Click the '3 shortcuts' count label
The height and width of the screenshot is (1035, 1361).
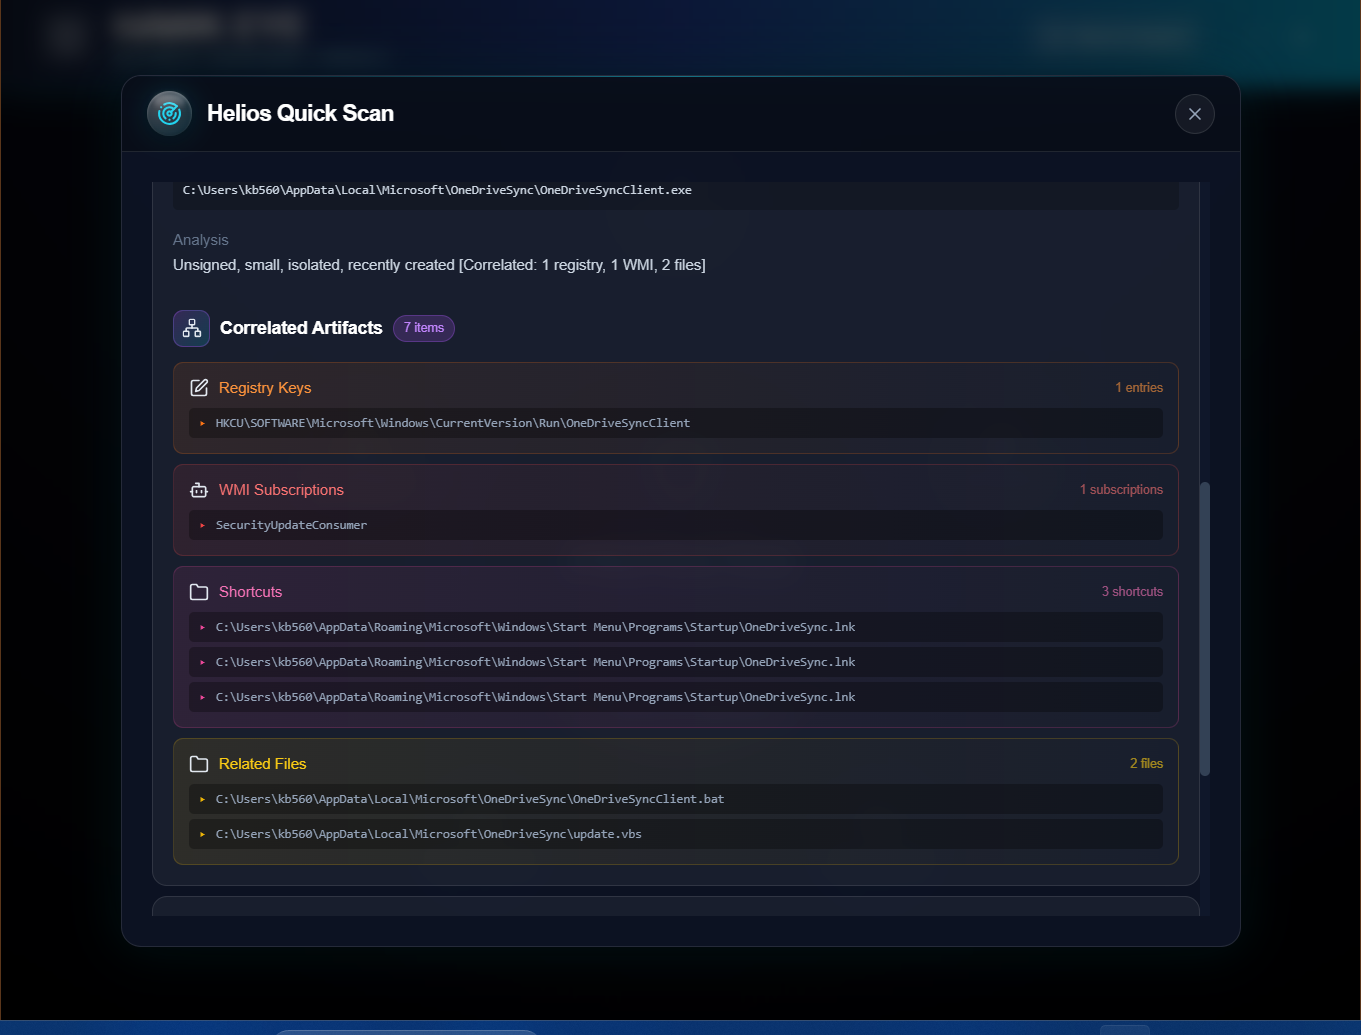tap(1132, 592)
